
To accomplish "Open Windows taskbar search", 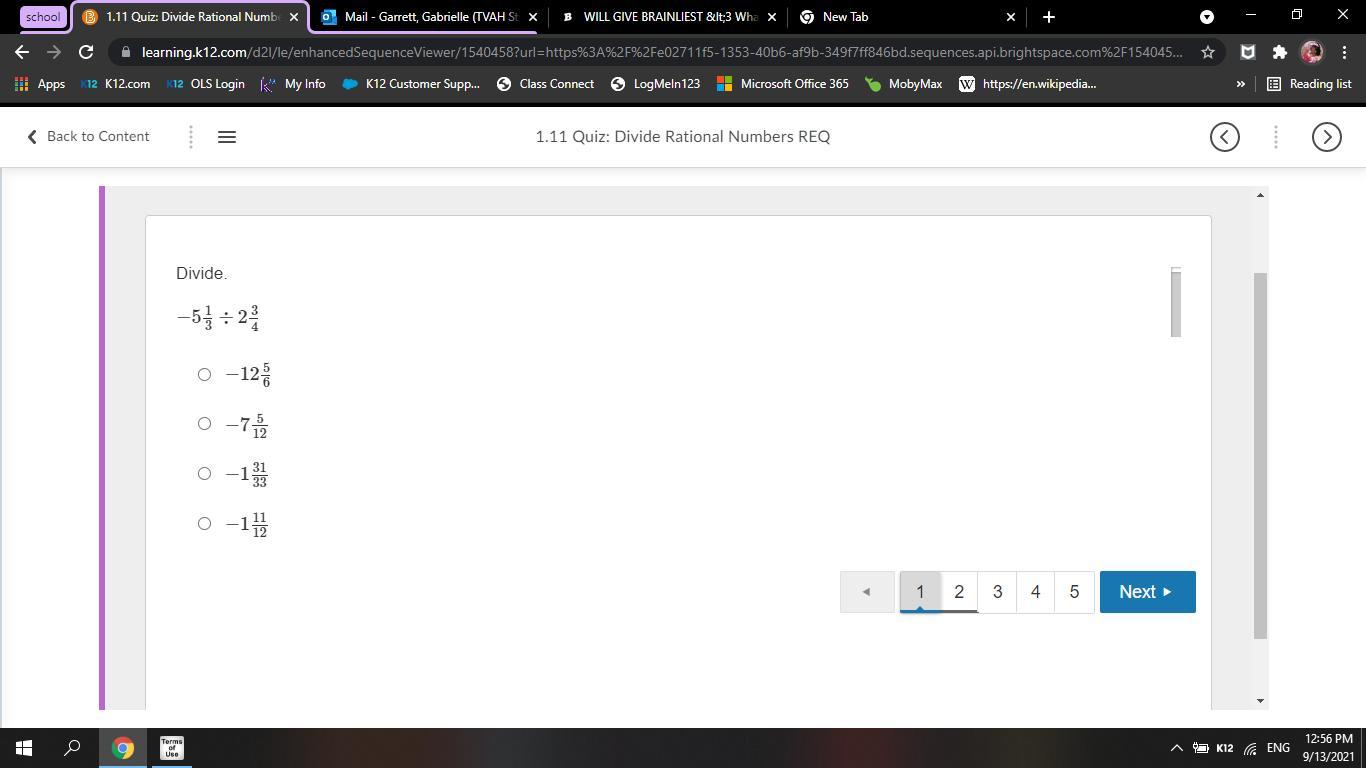I will (x=73, y=748).
